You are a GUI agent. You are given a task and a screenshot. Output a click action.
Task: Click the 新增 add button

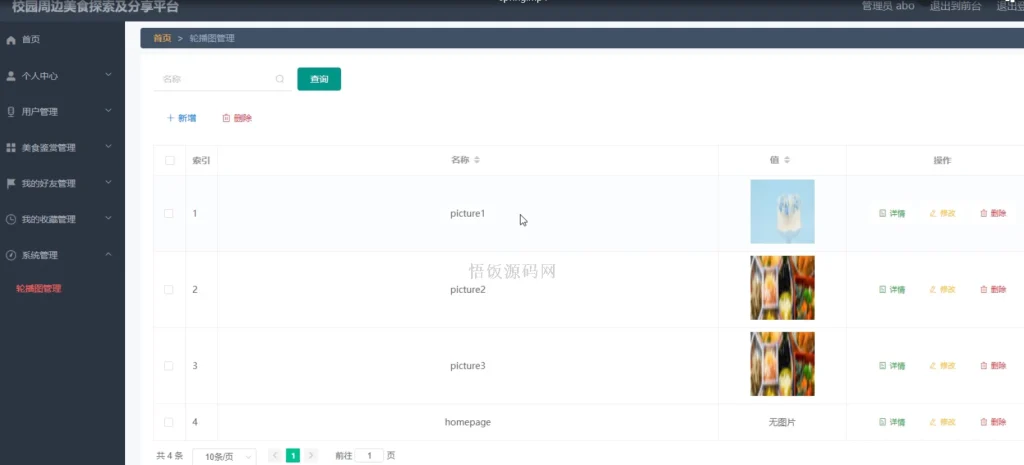tap(182, 118)
